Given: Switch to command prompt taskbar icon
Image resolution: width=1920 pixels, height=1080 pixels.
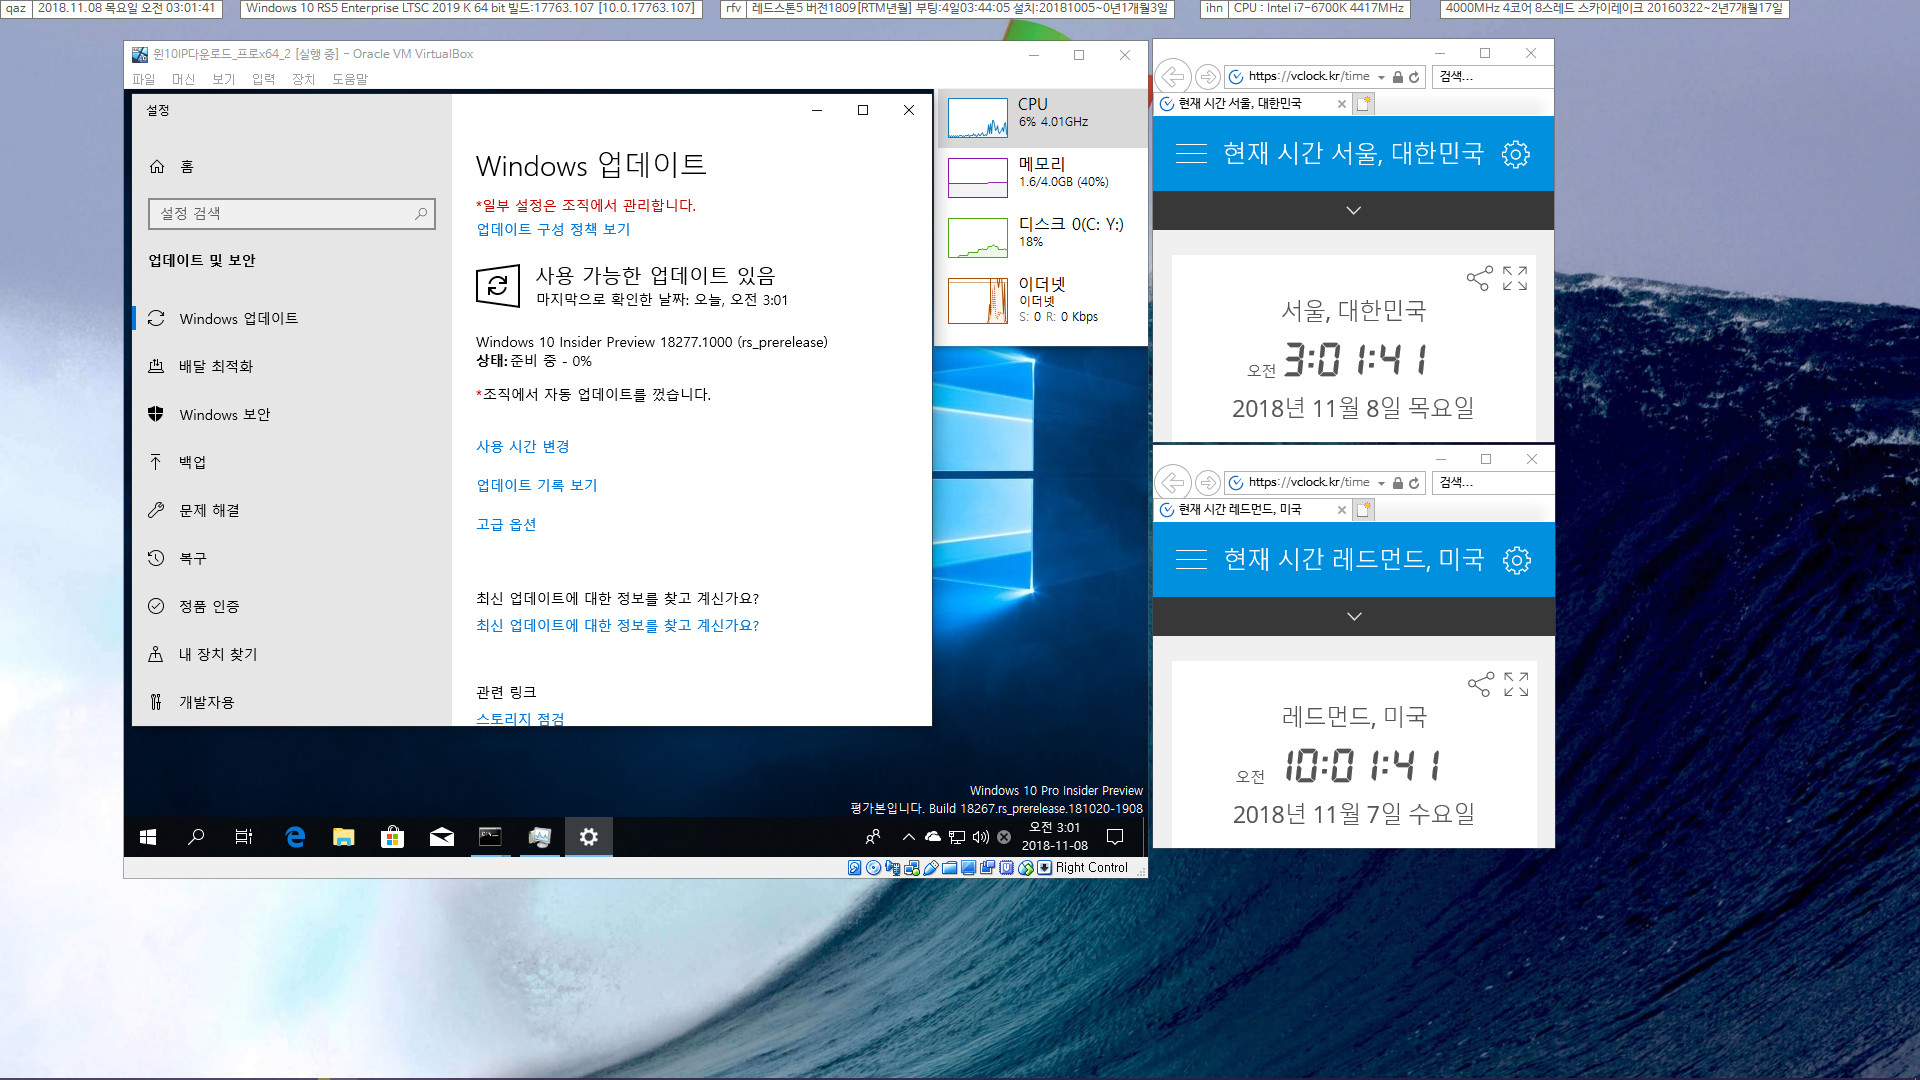Looking at the screenshot, I should [x=490, y=837].
